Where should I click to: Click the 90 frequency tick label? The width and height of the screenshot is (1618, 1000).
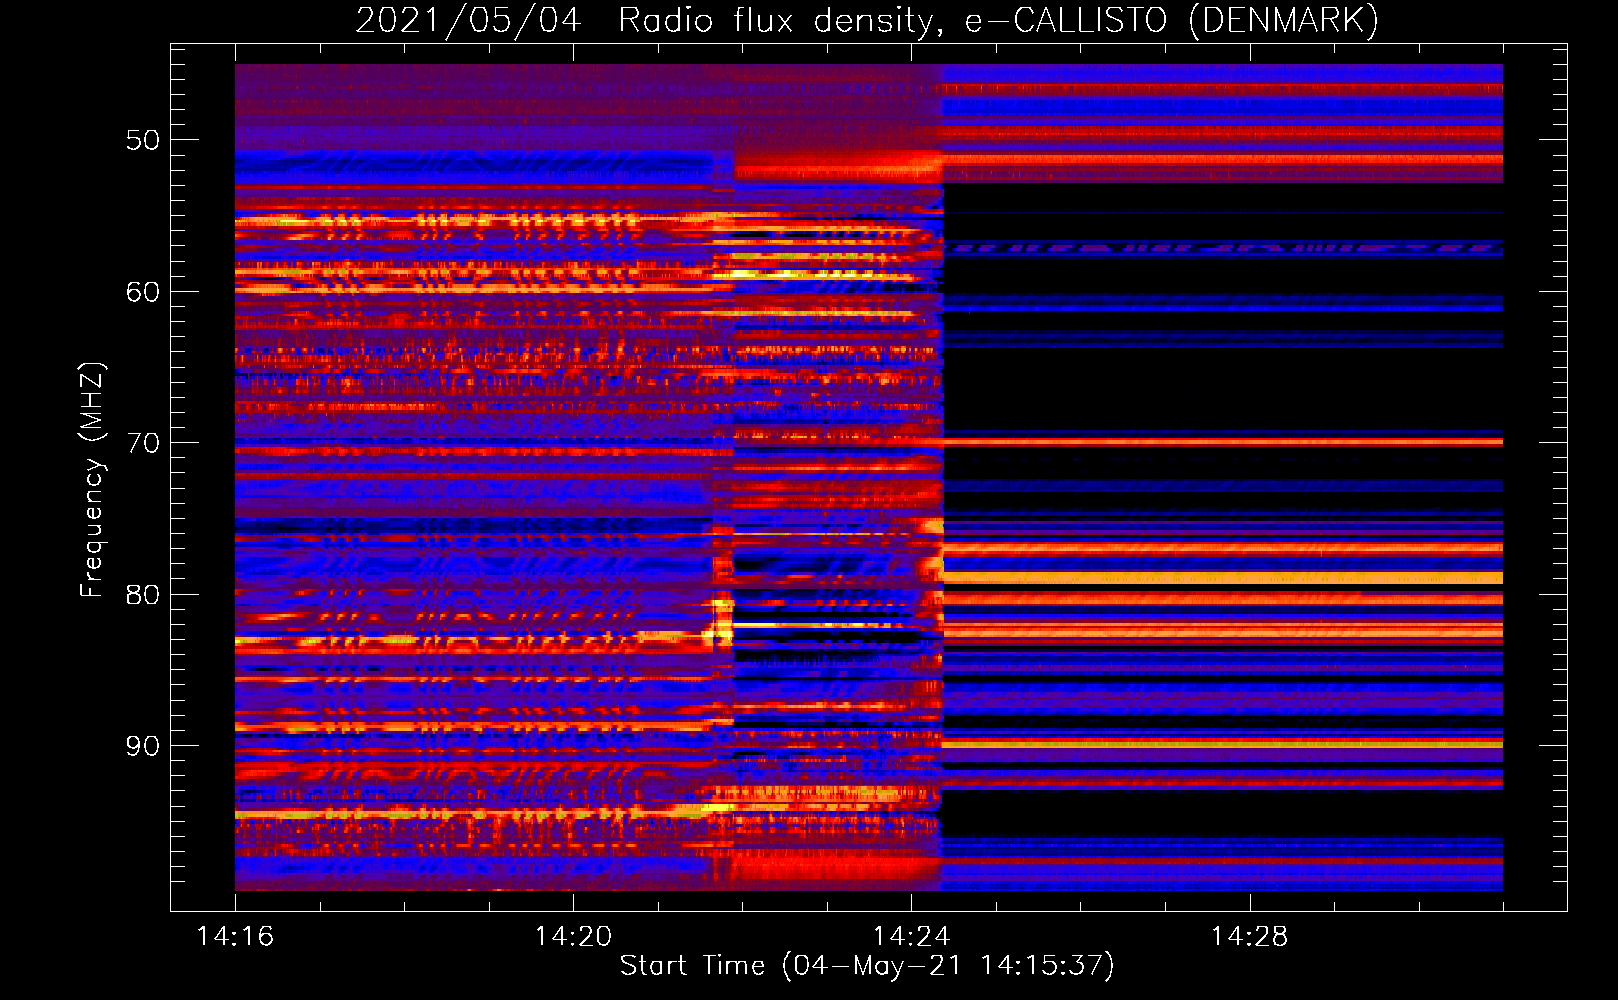click(143, 746)
